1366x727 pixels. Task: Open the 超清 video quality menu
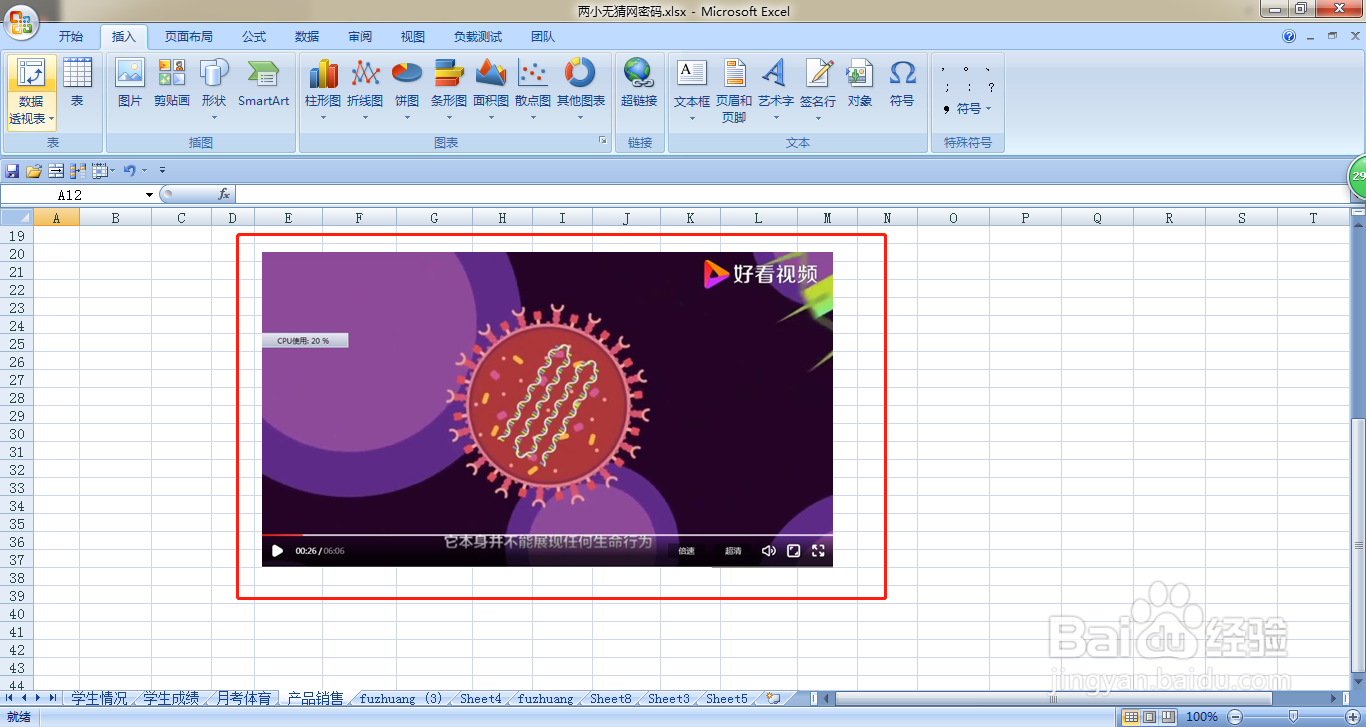click(733, 551)
